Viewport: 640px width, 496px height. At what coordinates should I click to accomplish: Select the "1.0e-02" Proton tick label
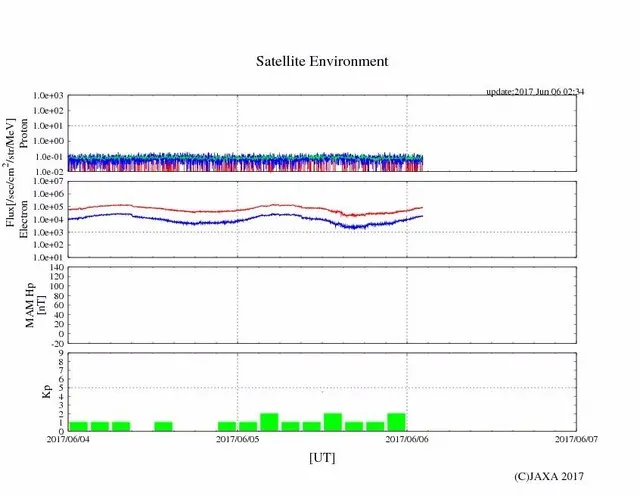pyautogui.click(x=49, y=172)
